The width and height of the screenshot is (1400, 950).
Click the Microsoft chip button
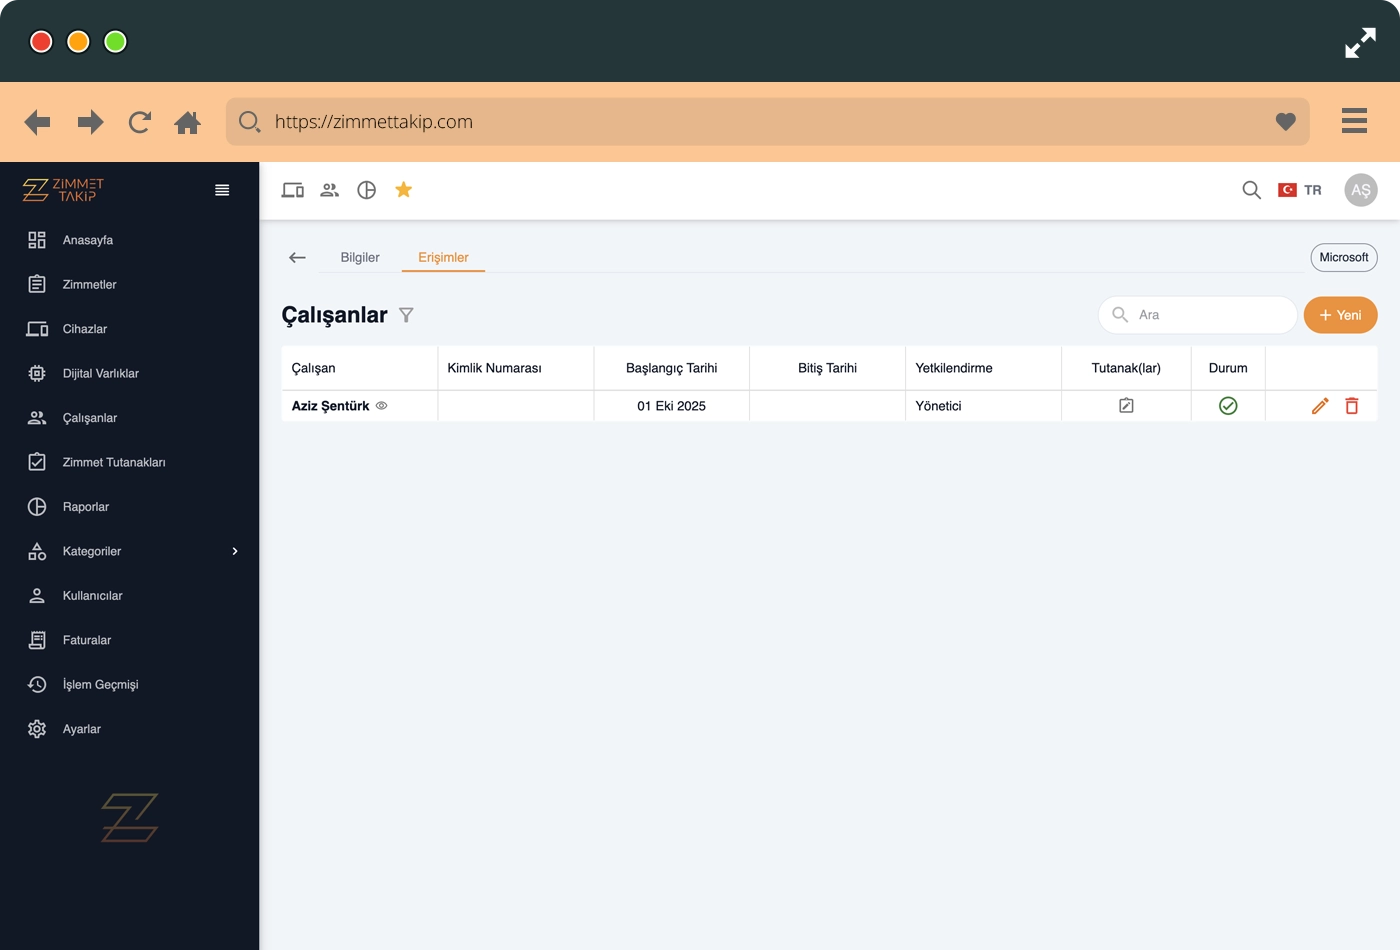tap(1344, 257)
